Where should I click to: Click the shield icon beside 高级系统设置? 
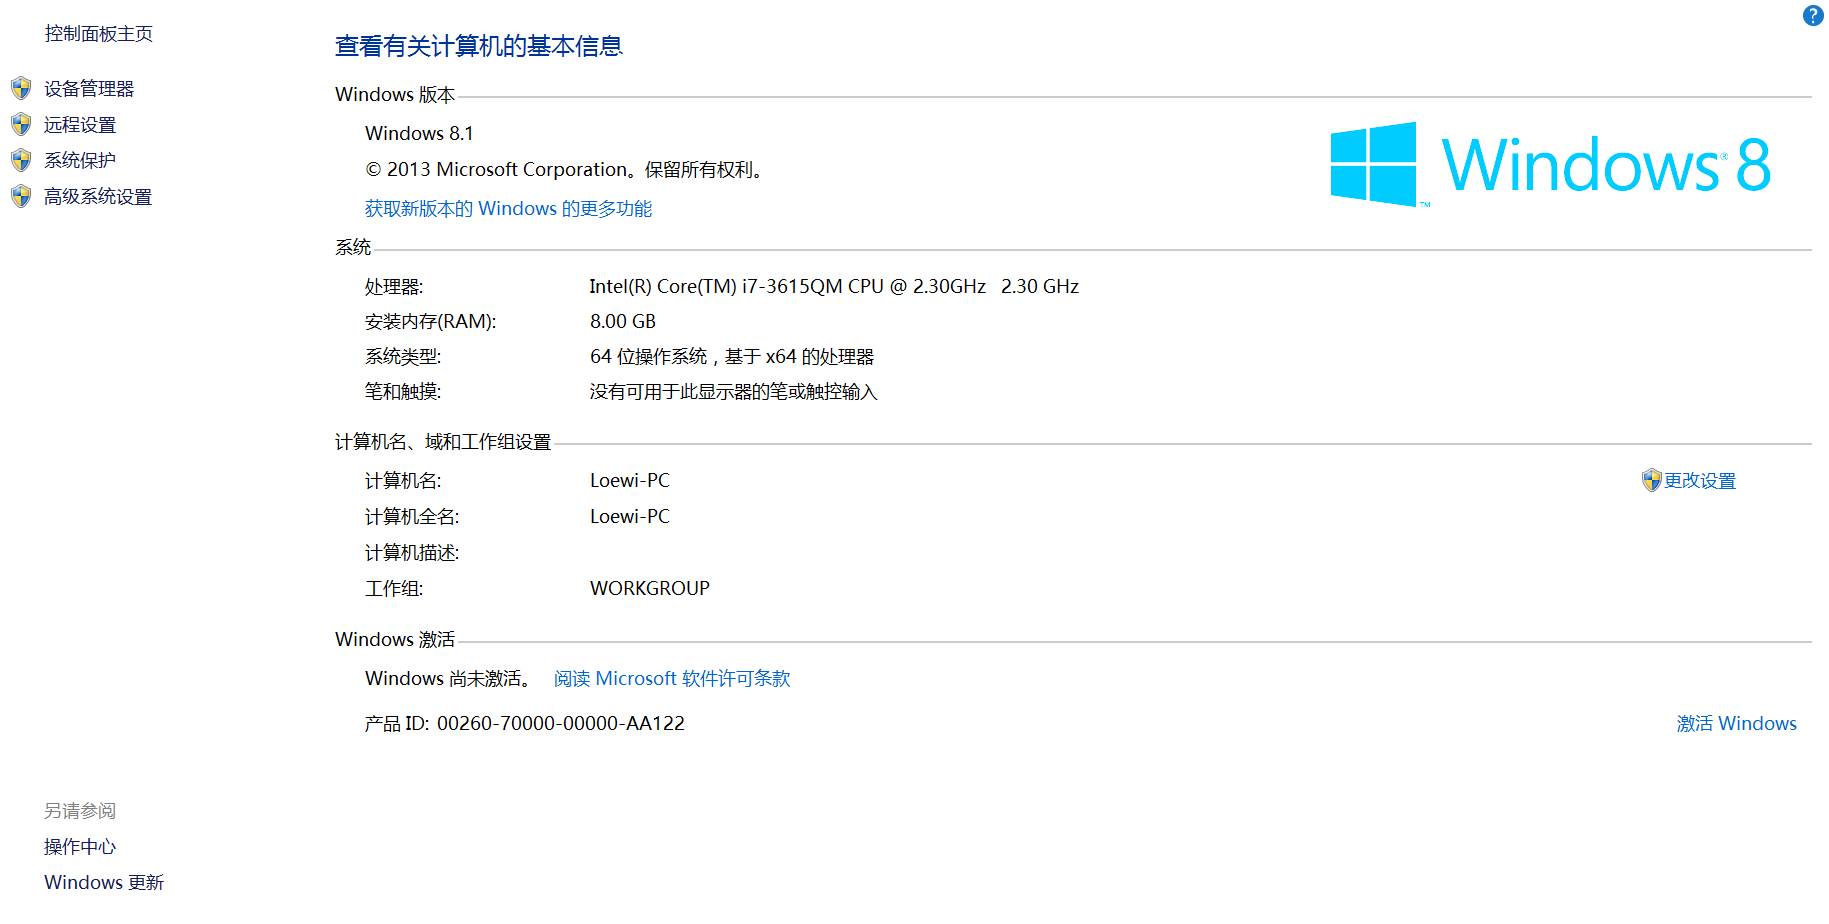[x=21, y=196]
